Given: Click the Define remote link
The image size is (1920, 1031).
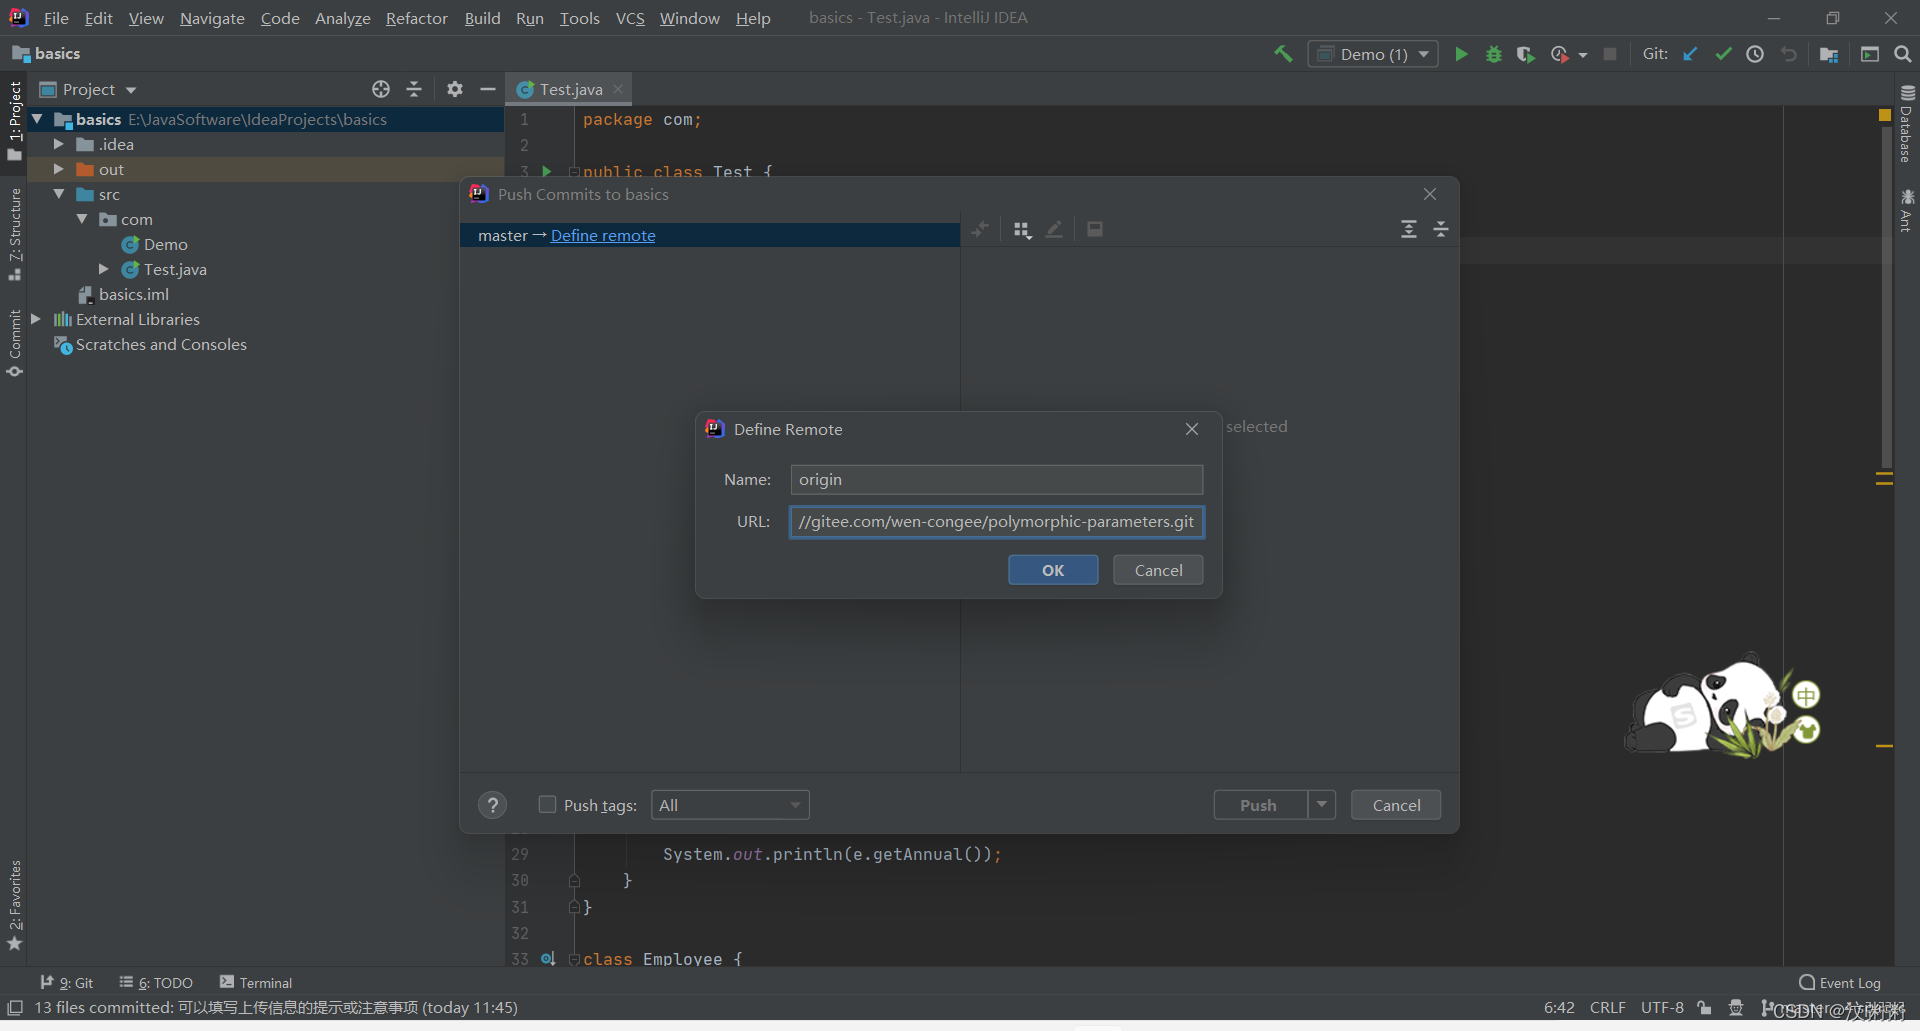Looking at the screenshot, I should click(x=603, y=236).
